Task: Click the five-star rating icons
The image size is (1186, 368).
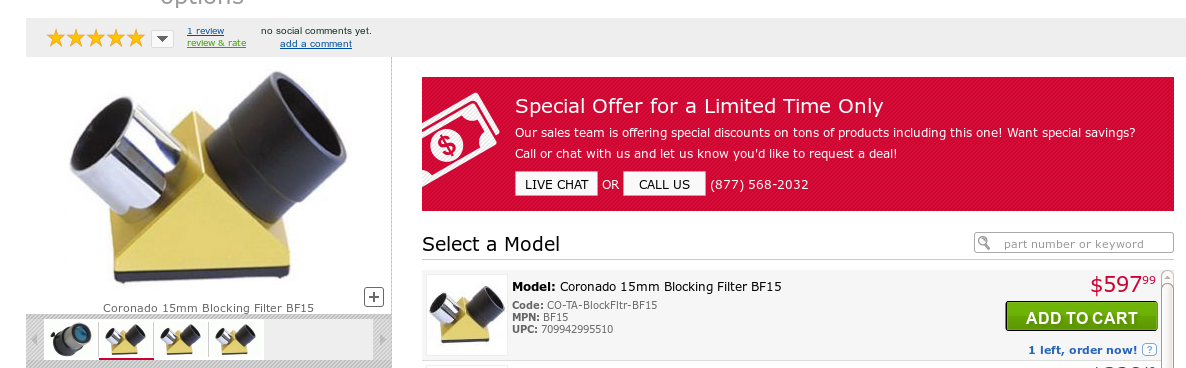Action: pos(95,38)
